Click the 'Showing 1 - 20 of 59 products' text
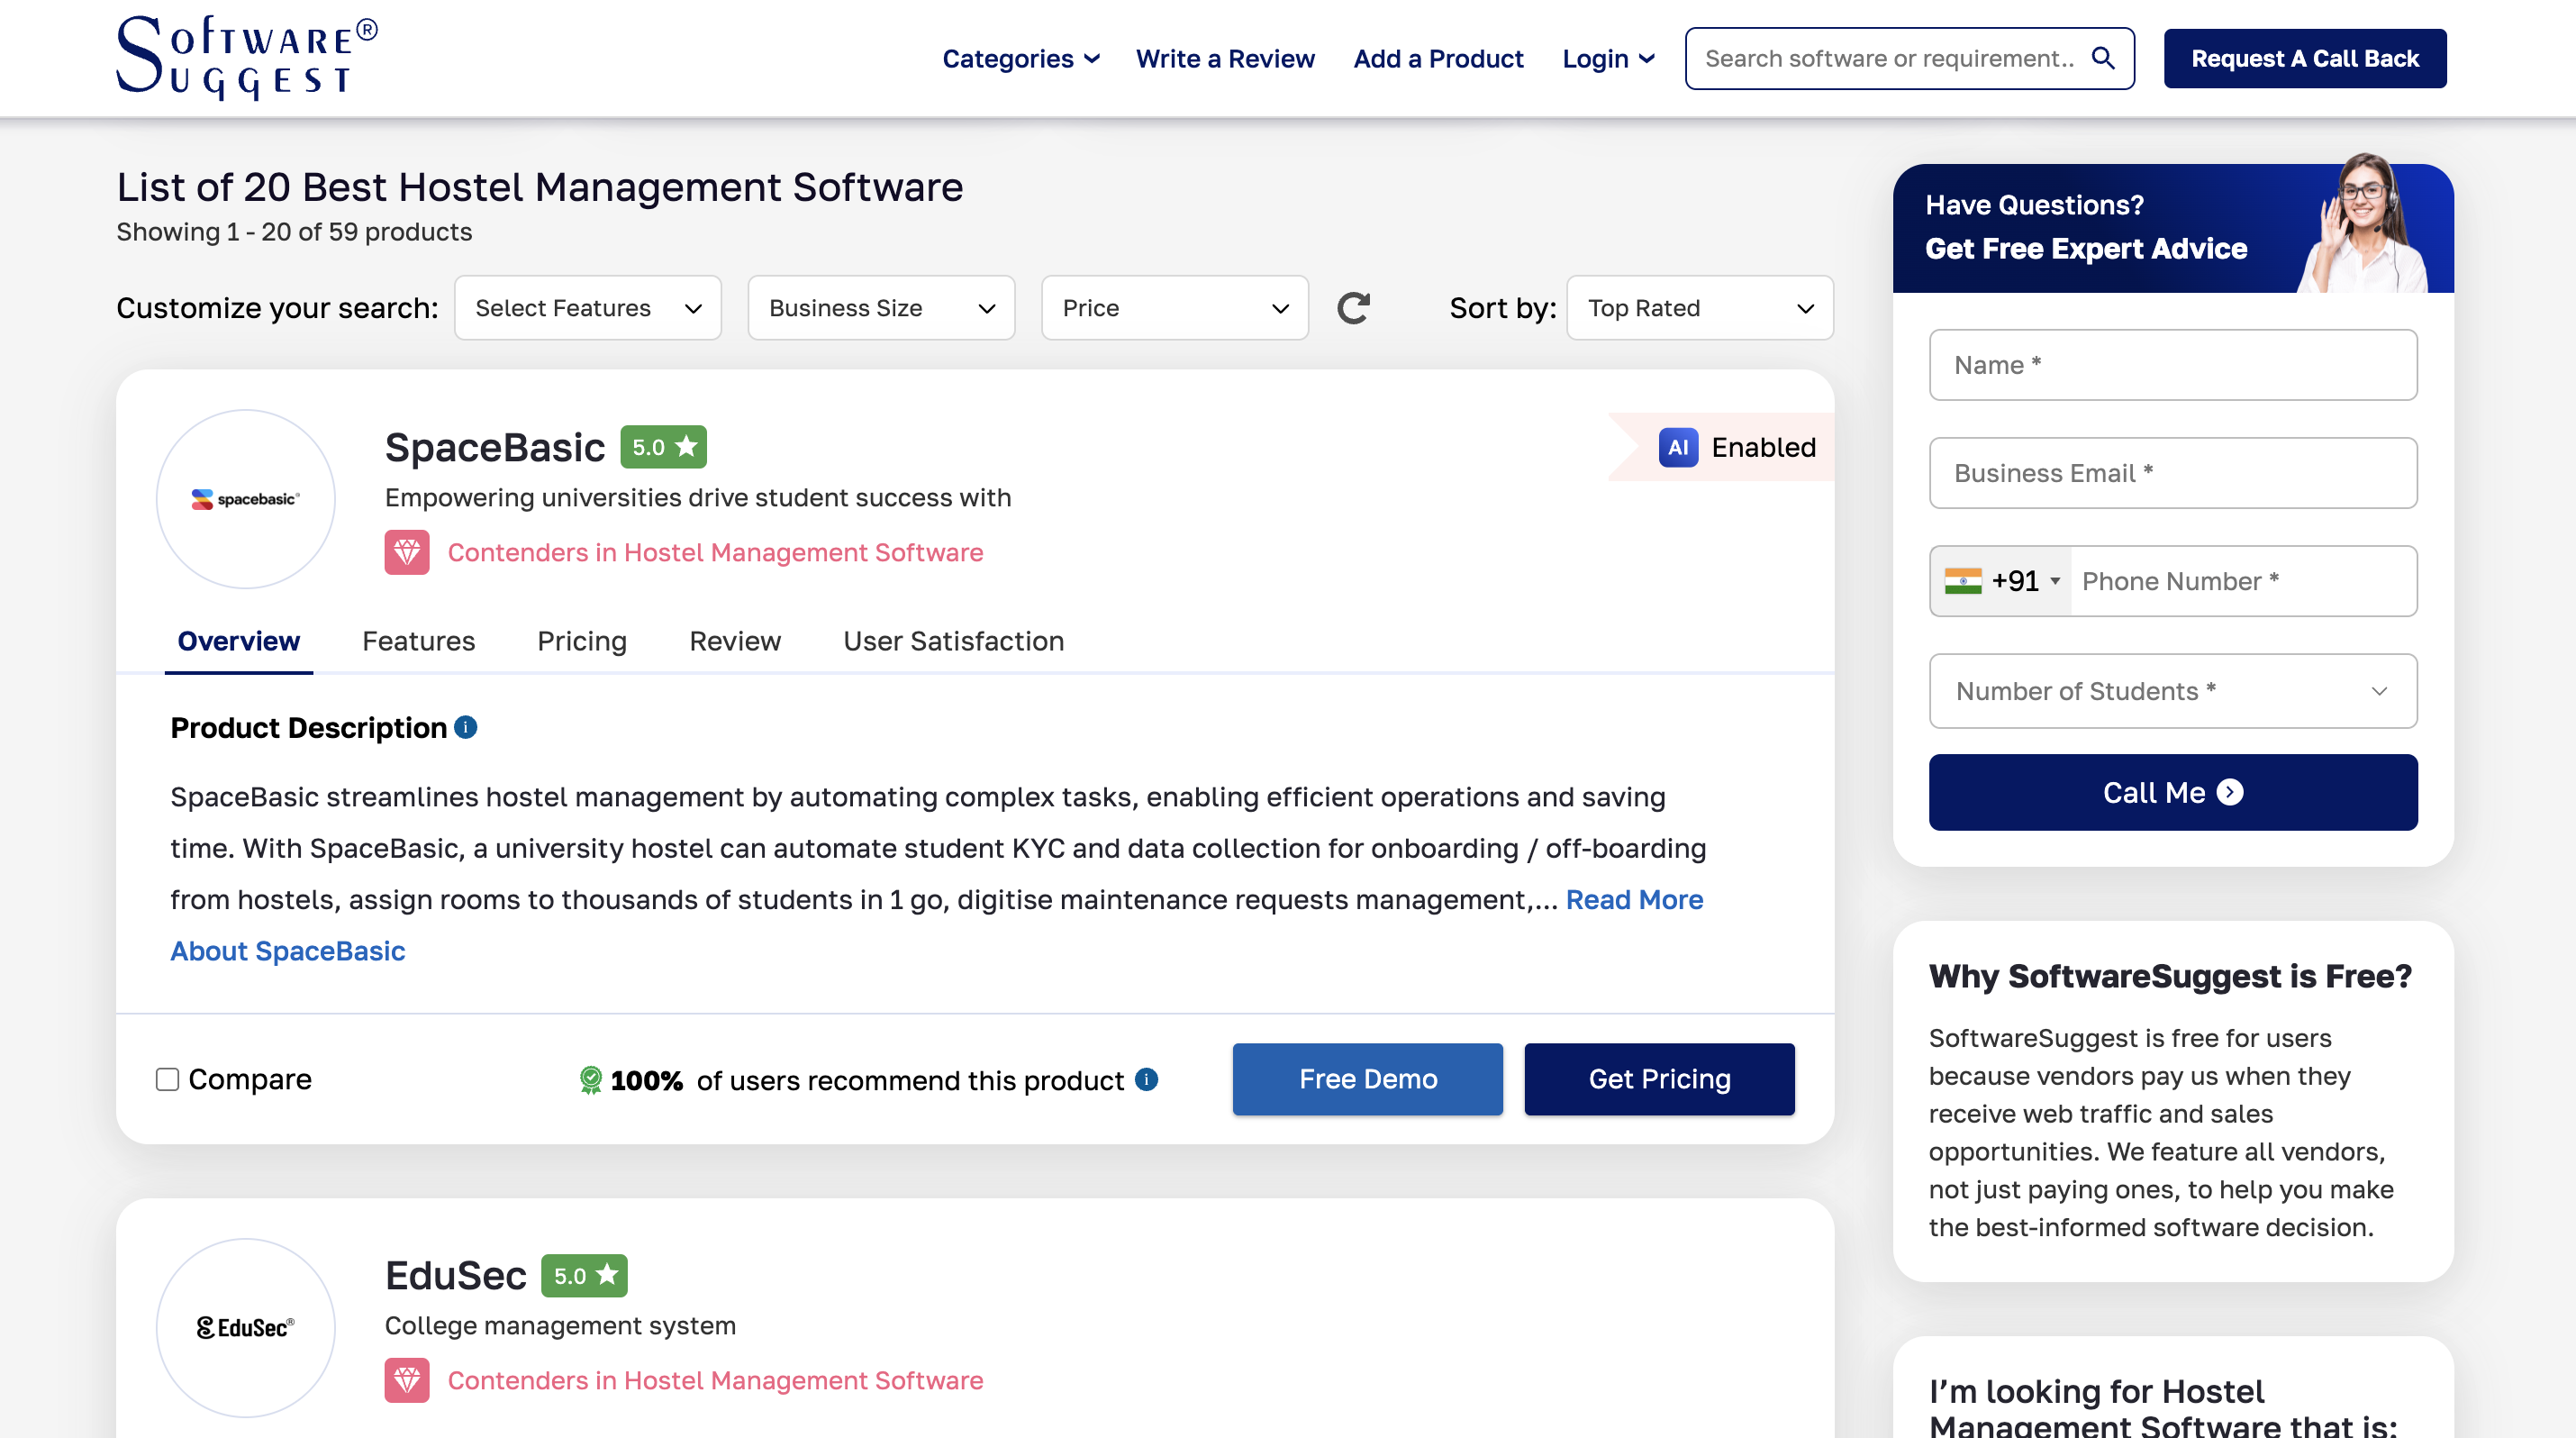This screenshot has width=2576, height=1438. [294, 232]
